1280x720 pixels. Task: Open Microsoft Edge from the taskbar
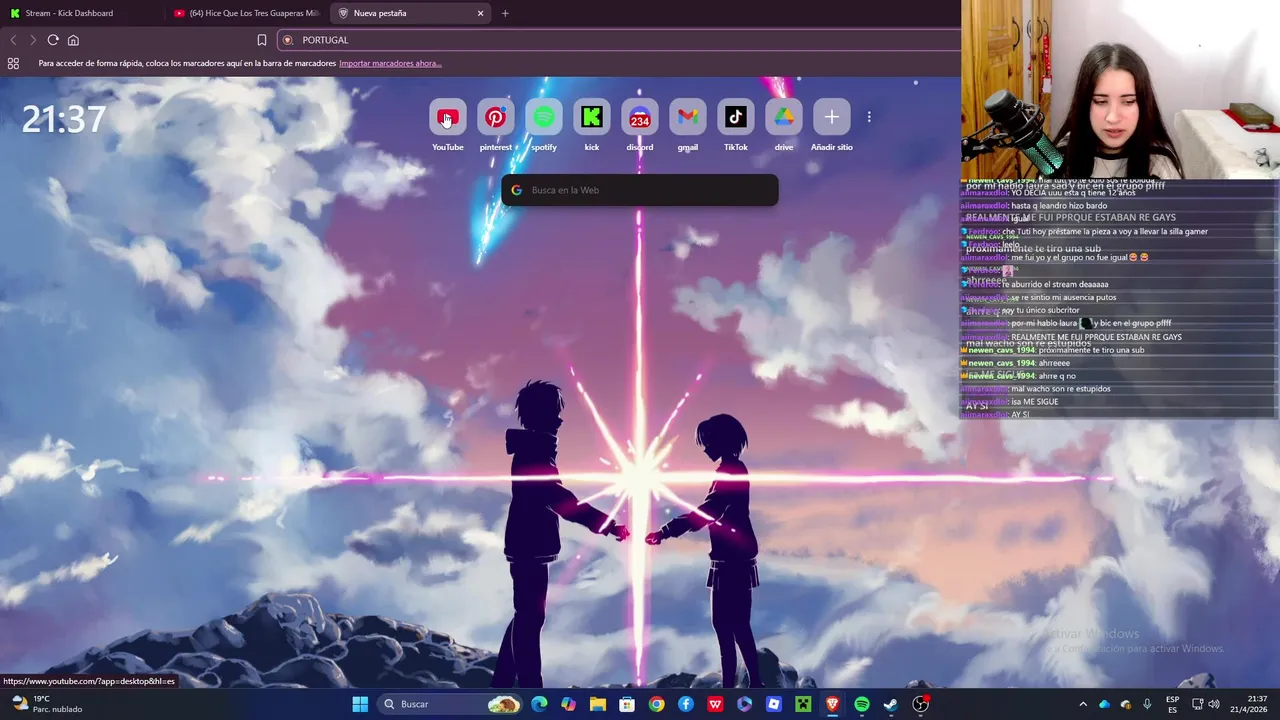pyautogui.click(x=540, y=704)
